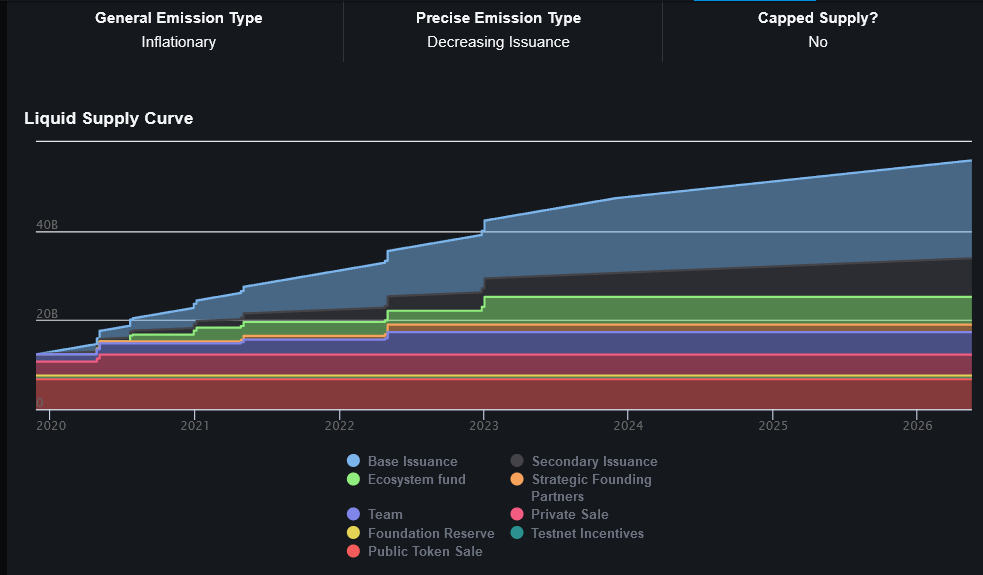The width and height of the screenshot is (983, 575).
Task: Click the pink Private Sale legend dot
Action: 517,515
